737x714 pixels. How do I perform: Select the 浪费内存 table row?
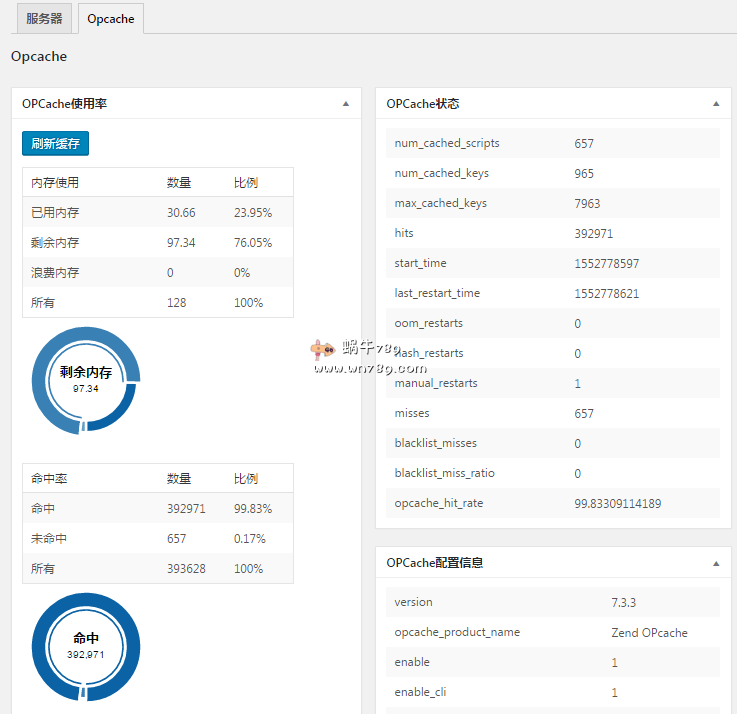point(157,273)
